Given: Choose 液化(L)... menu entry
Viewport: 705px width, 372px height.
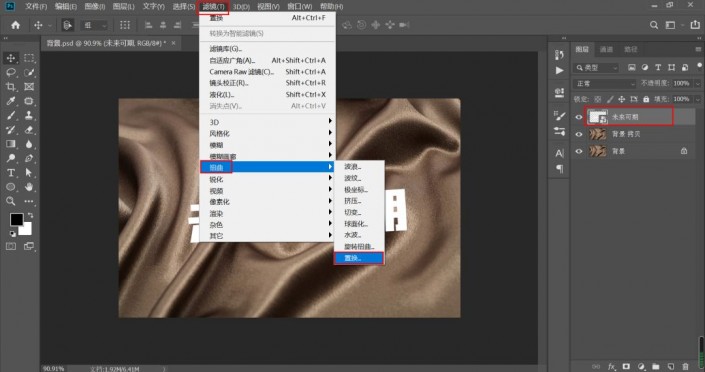Looking at the screenshot, I should pyautogui.click(x=268, y=94).
